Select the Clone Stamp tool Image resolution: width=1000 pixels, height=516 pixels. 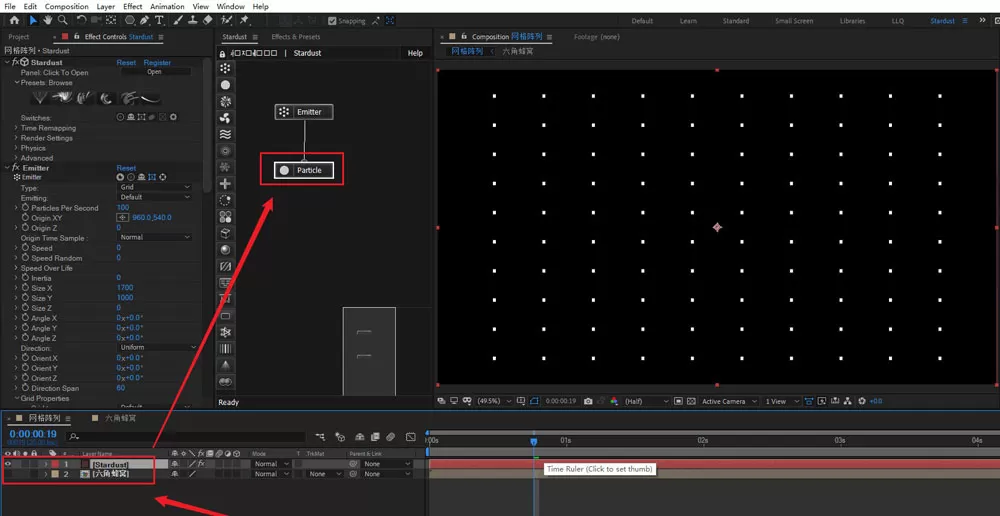tap(193, 20)
